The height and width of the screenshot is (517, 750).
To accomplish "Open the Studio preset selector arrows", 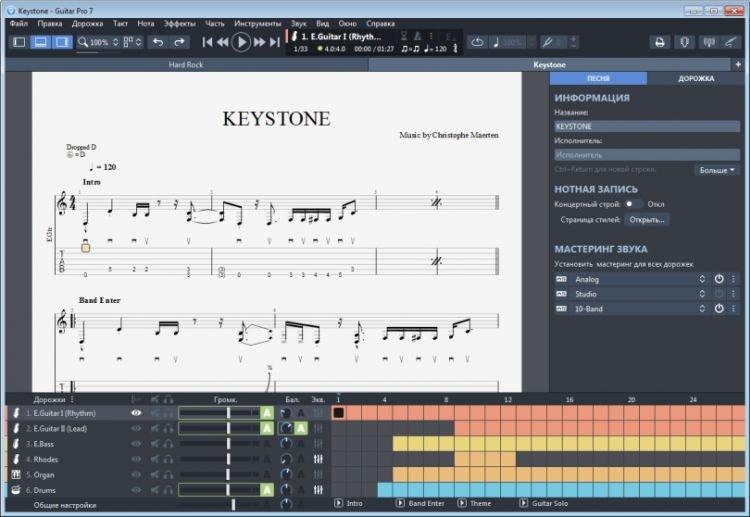I will tap(702, 294).
